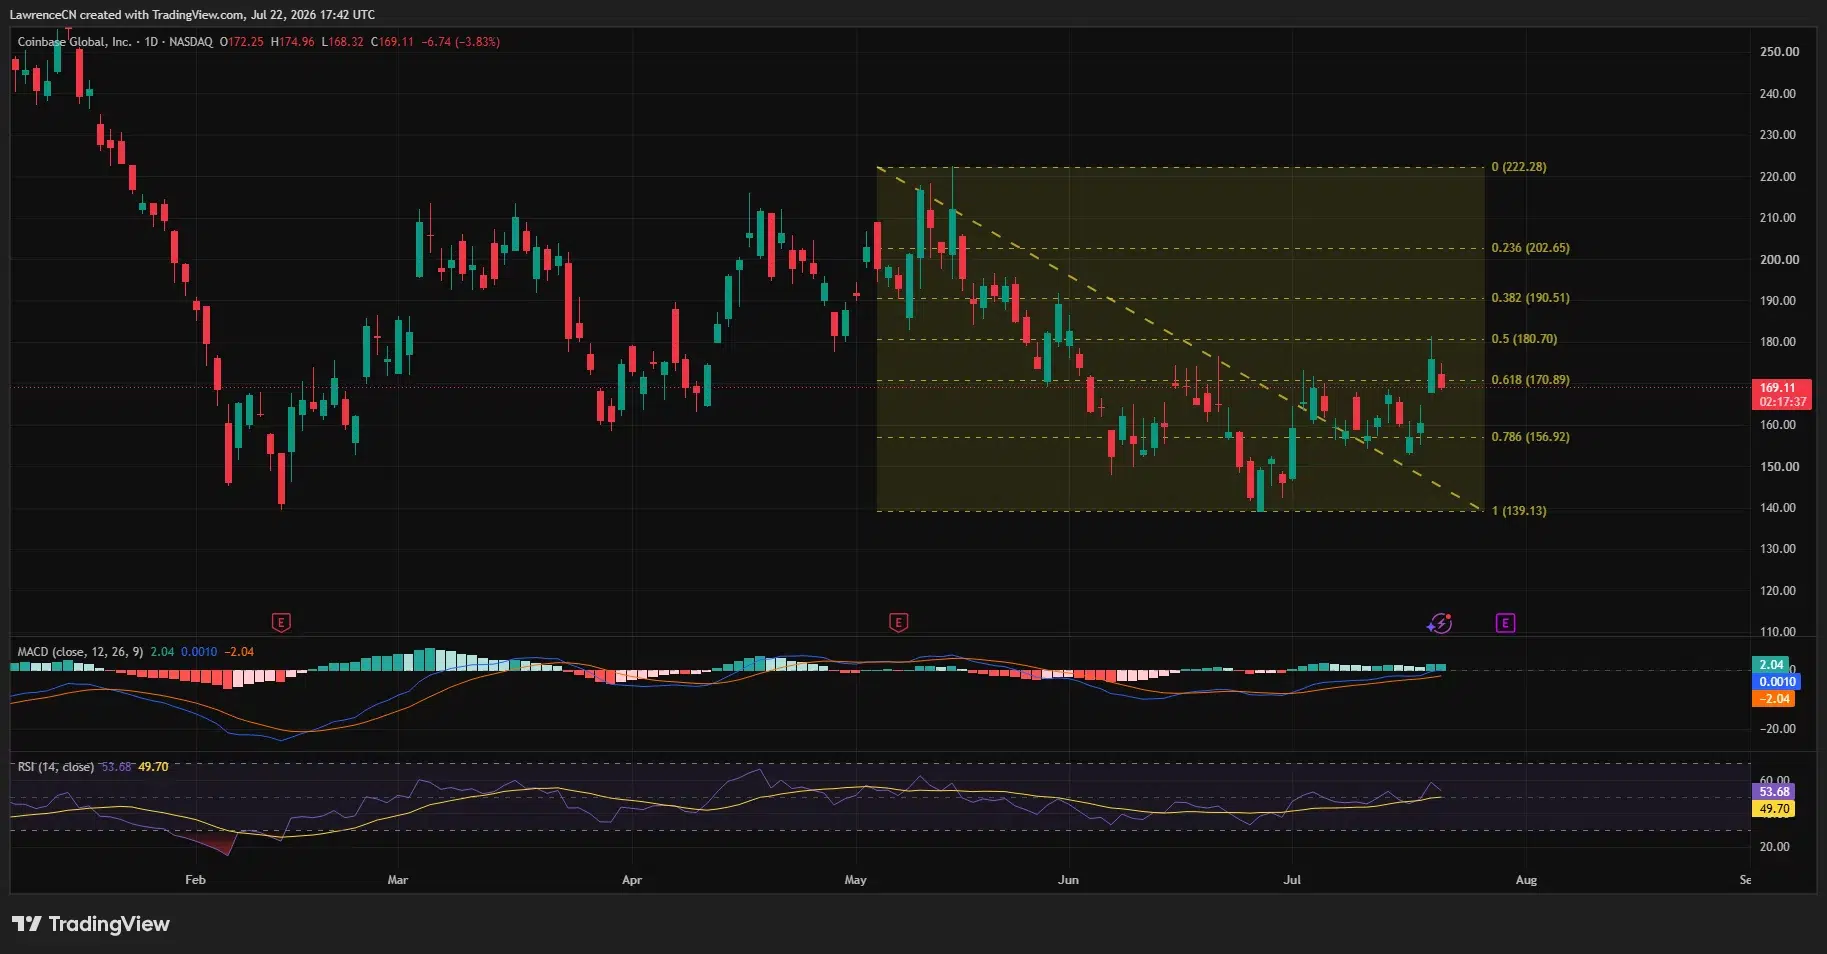Click the Jul label on time axis
The width and height of the screenshot is (1827, 954).
point(1292,880)
